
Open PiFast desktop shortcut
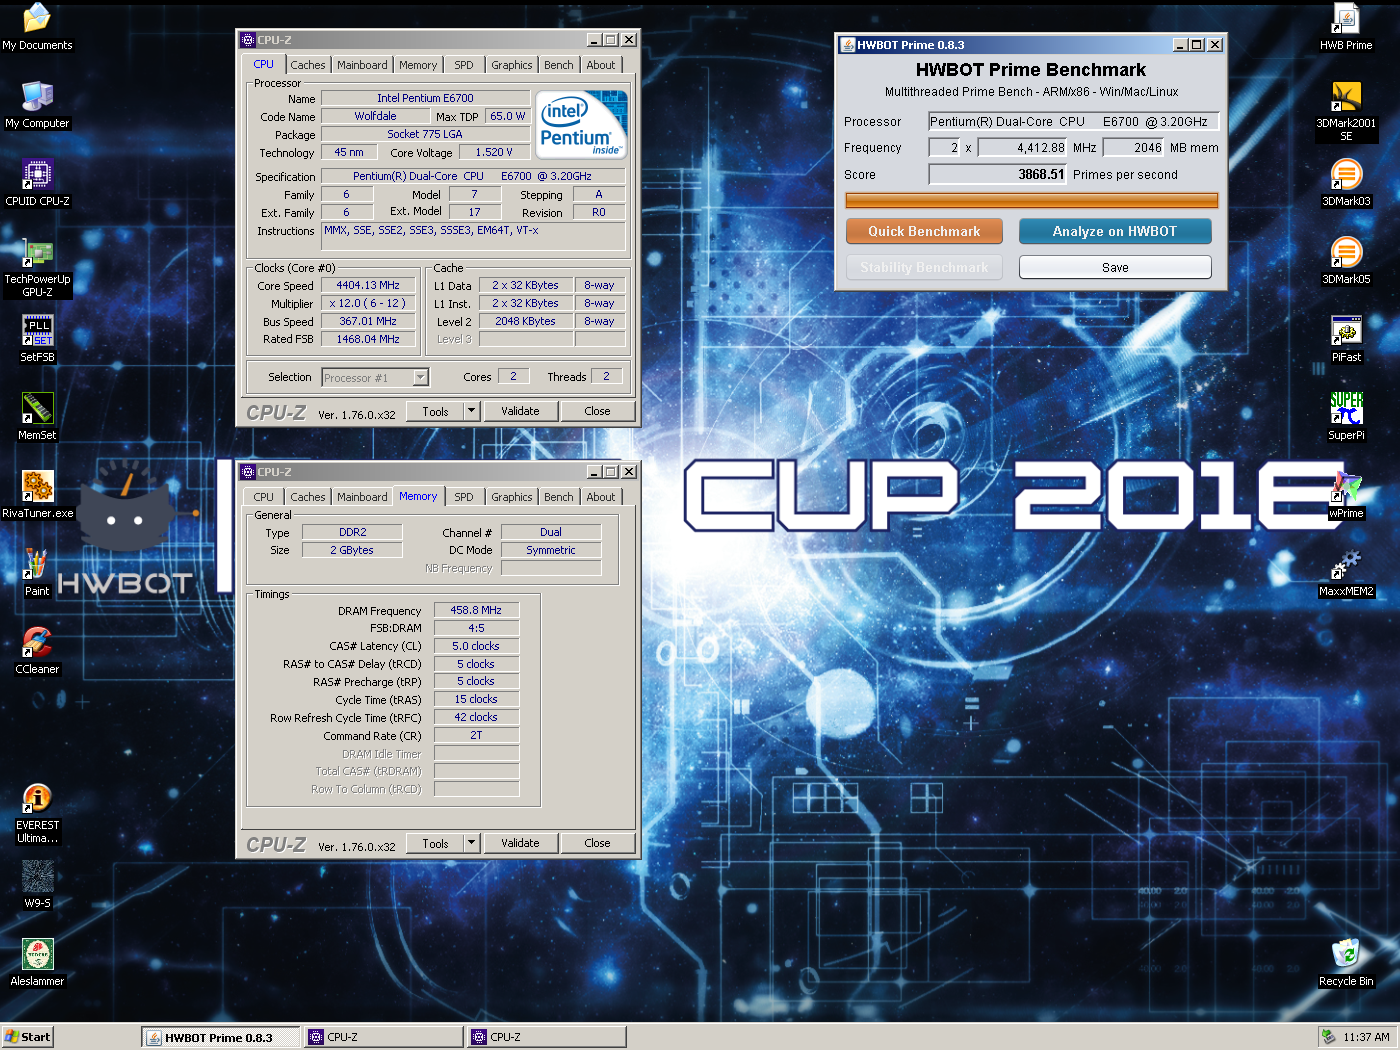pos(1346,339)
